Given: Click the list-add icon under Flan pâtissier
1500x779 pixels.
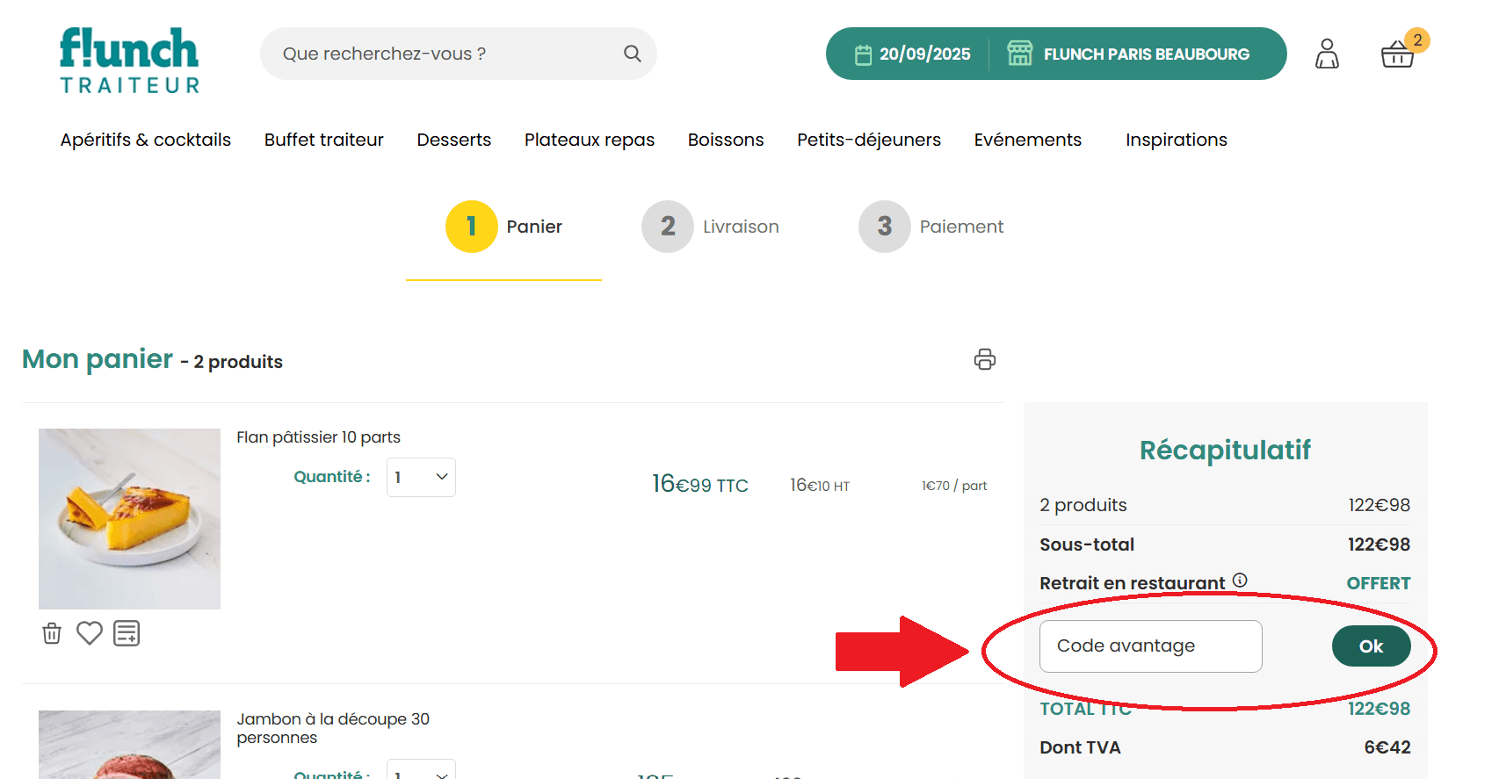Looking at the screenshot, I should pos(127,633).
